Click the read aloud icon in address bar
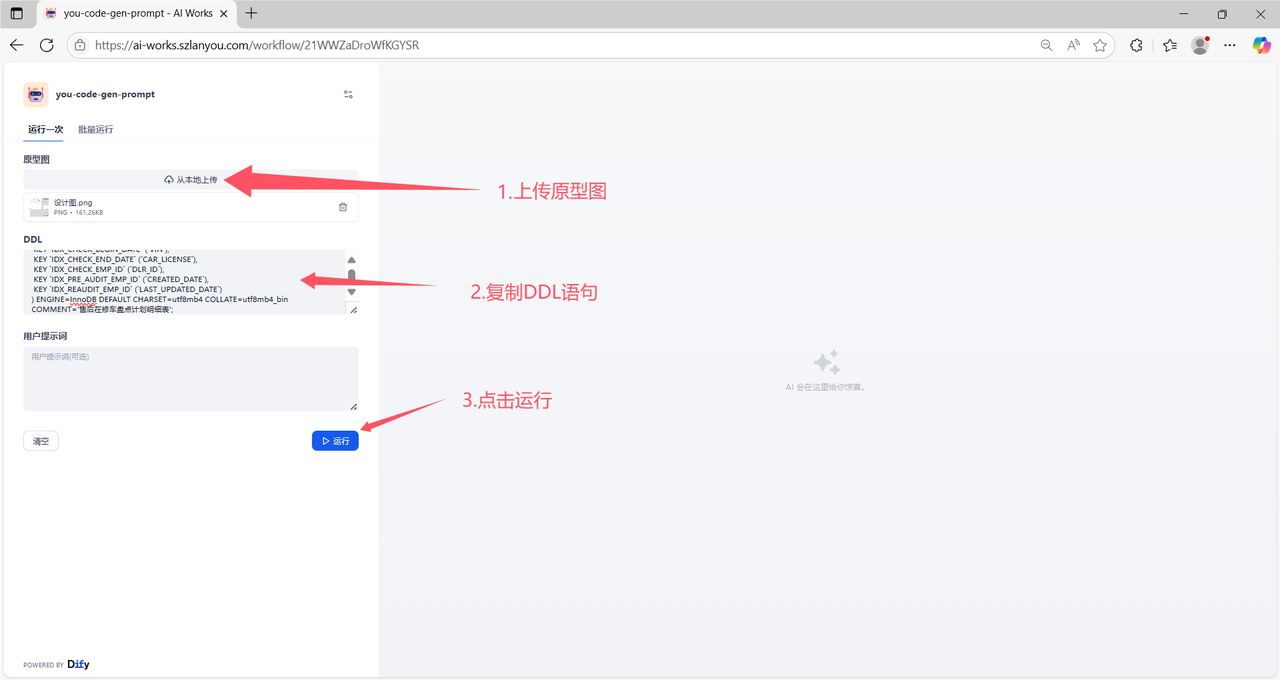 point(1073,44)
